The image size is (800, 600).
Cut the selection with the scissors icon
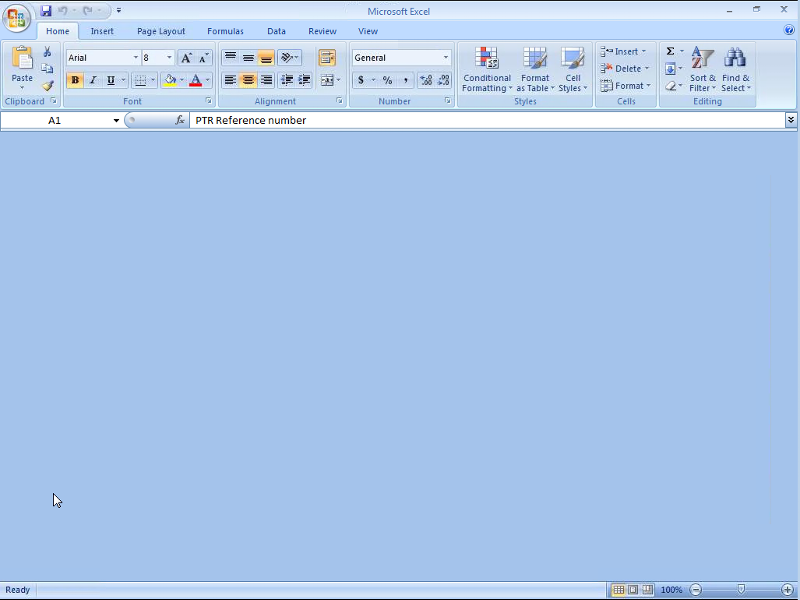click(47, 52)
